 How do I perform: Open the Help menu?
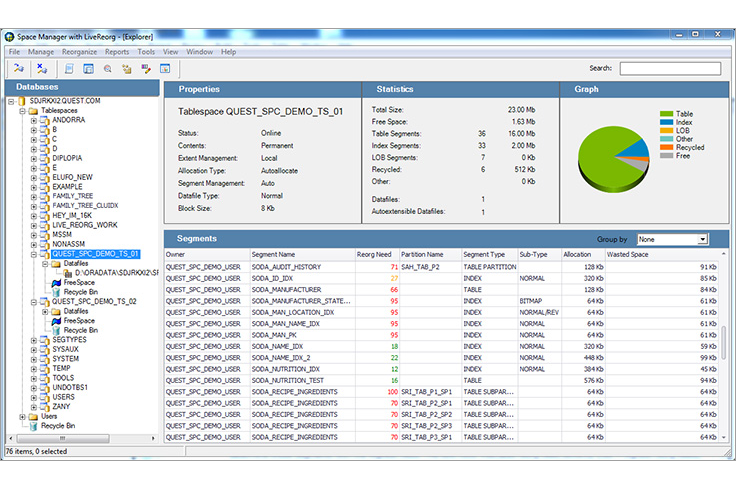(229, 52)
